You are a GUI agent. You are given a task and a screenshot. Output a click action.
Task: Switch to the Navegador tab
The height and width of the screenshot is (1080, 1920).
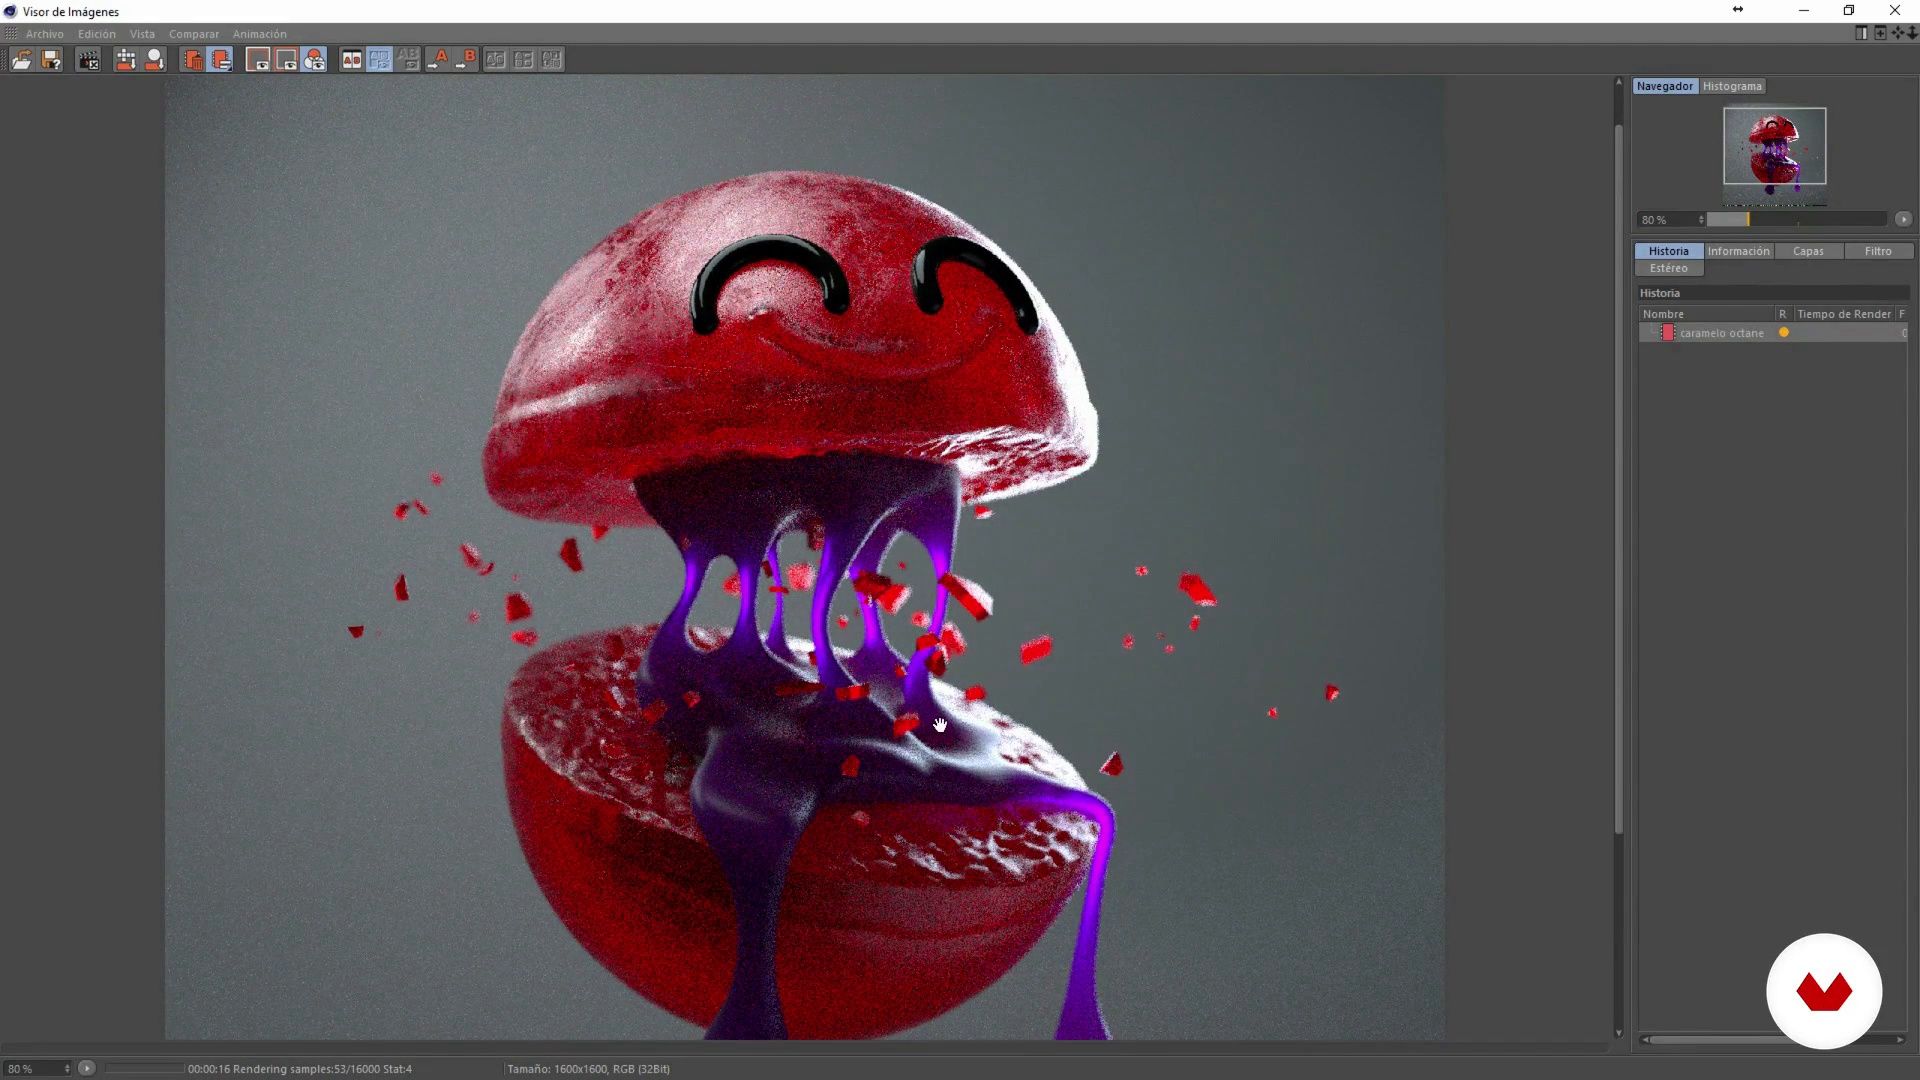tap(1665, 86)
